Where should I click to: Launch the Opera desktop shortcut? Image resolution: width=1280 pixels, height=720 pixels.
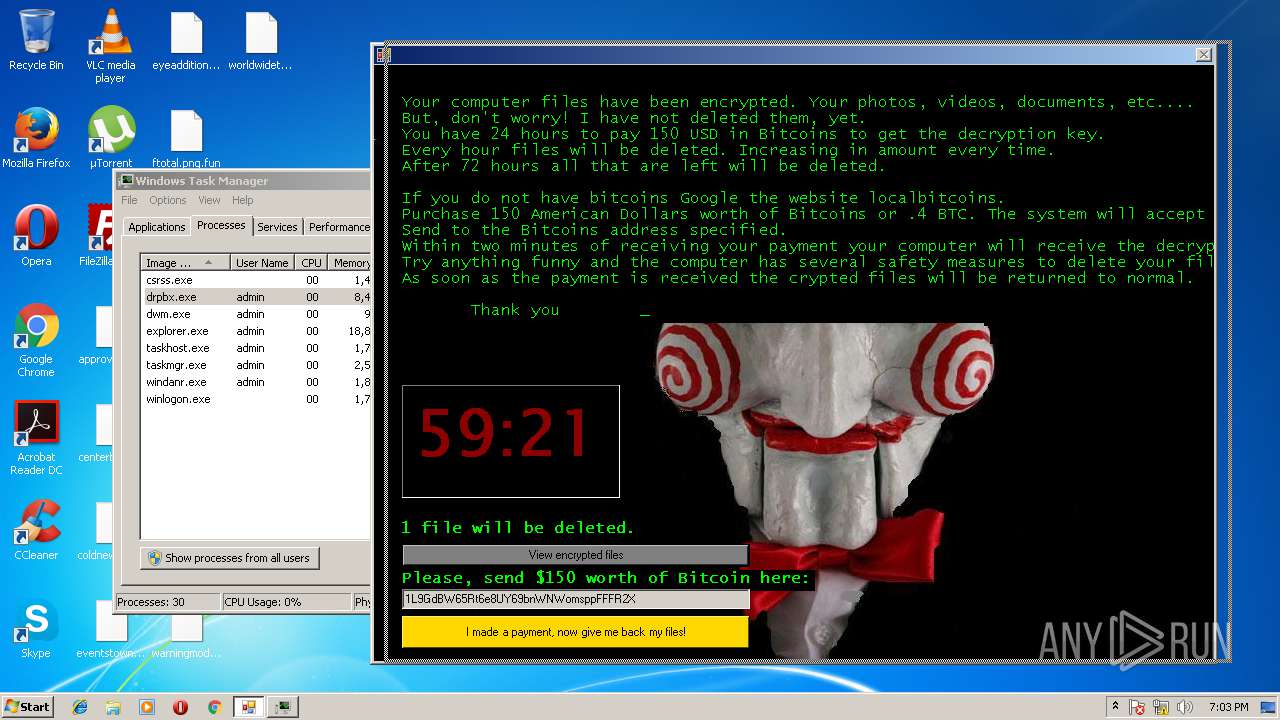(x=36, y=236)
